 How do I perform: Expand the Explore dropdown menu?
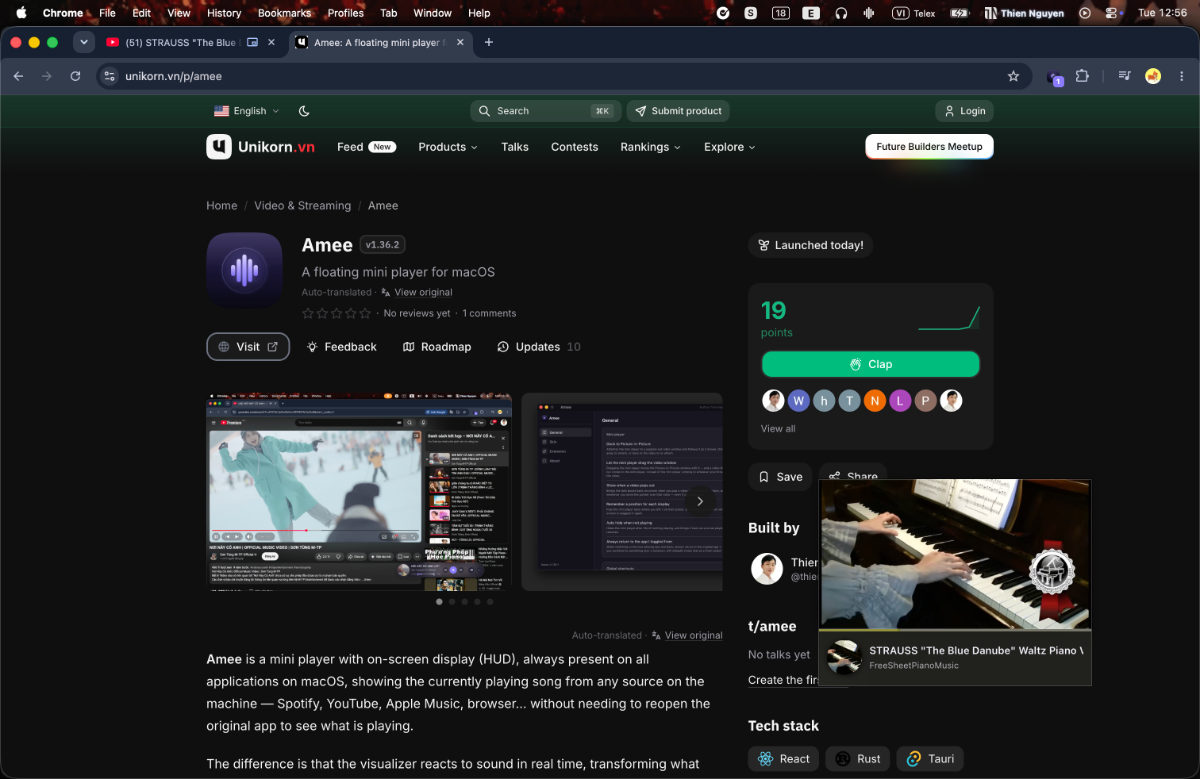(729, 147)
